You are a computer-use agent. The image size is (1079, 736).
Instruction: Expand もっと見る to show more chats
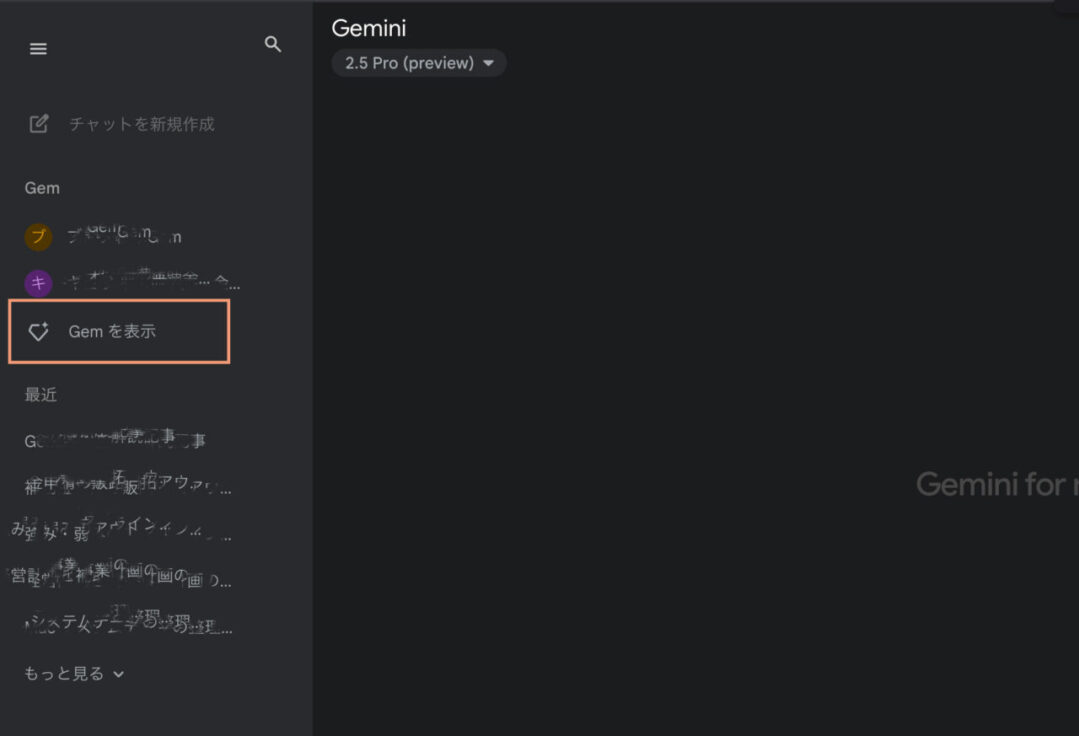(x=64, y=674)
